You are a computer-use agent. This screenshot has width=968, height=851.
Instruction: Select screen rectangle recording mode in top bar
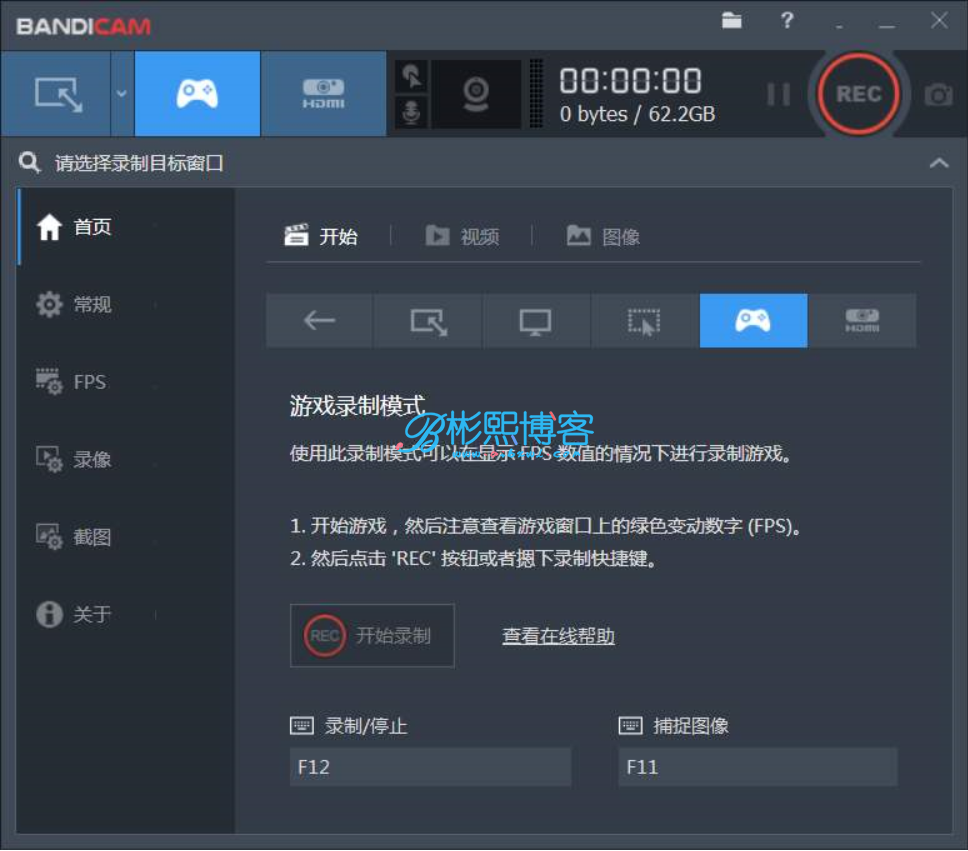point(56,94)
